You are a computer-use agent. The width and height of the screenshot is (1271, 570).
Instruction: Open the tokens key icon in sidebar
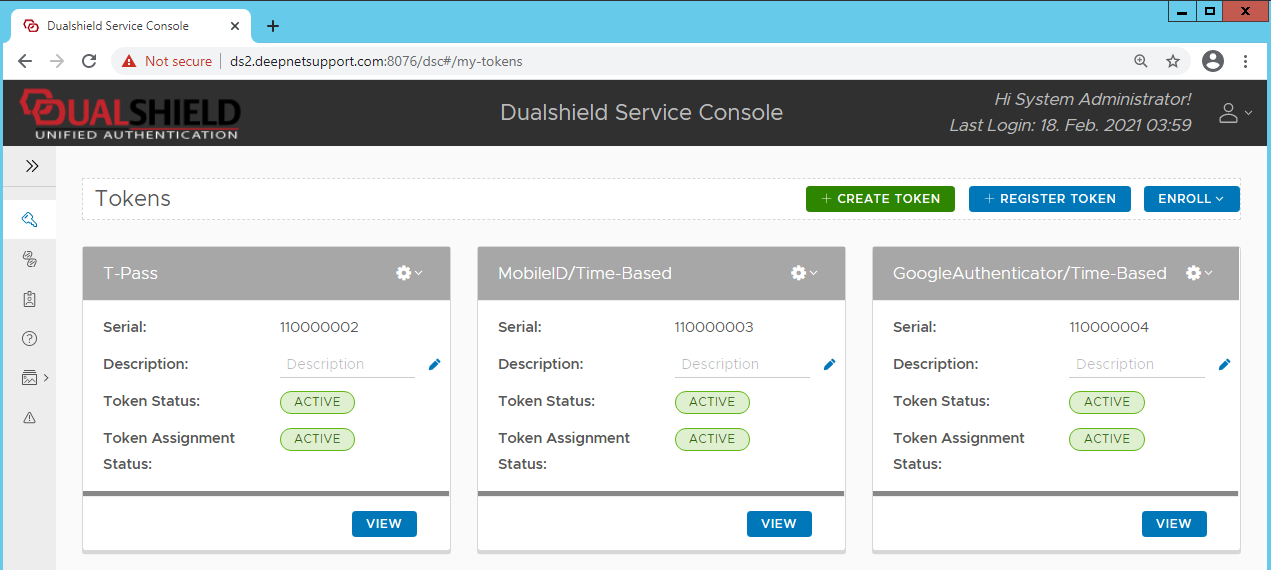(29, 220)
